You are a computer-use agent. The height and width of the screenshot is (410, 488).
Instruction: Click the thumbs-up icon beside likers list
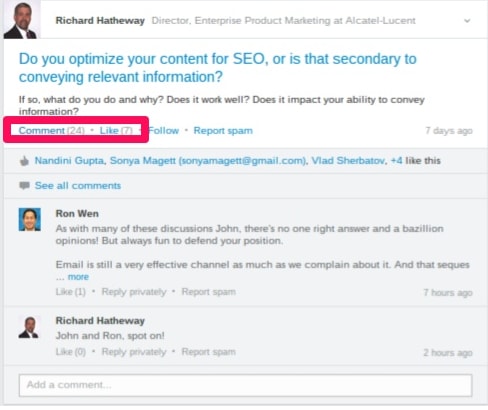point(24,161)
